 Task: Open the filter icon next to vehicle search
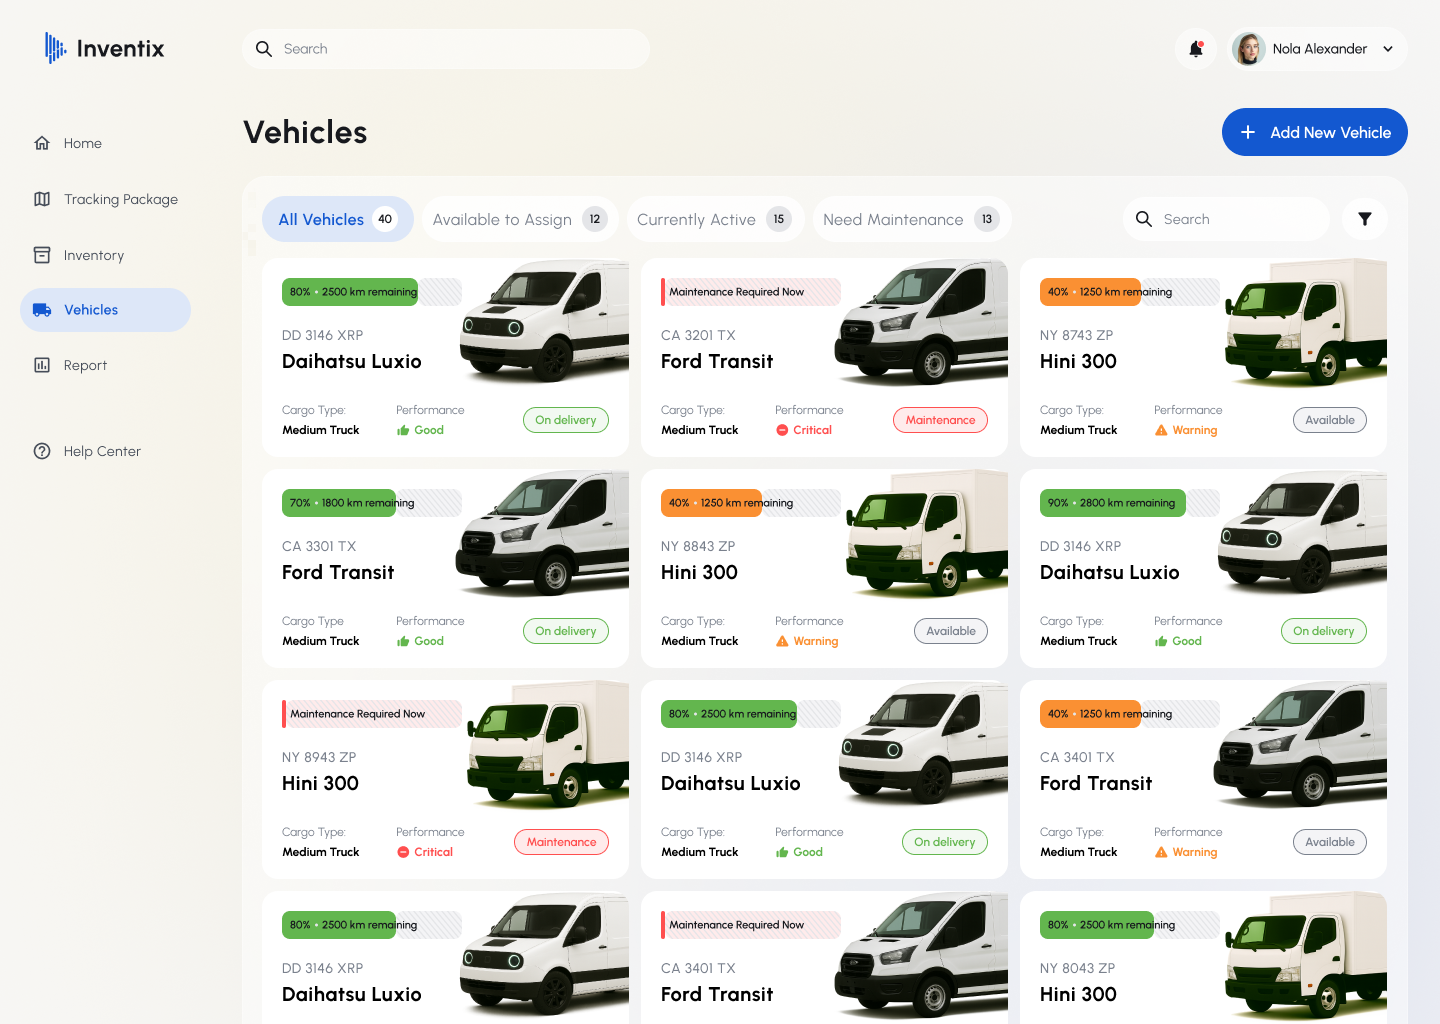(x=1364, y=219)
